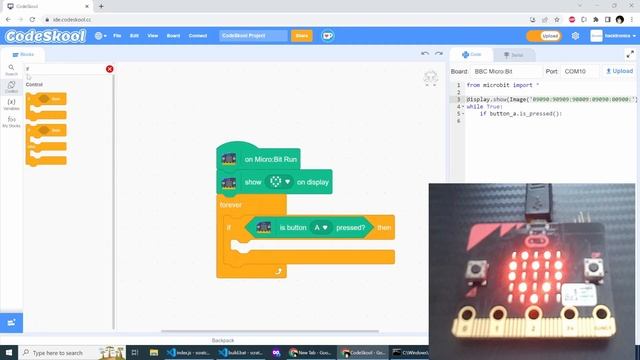640x360 pixels.
Task: Open the Windows Start menu
Action: click(x=9, y=352)
